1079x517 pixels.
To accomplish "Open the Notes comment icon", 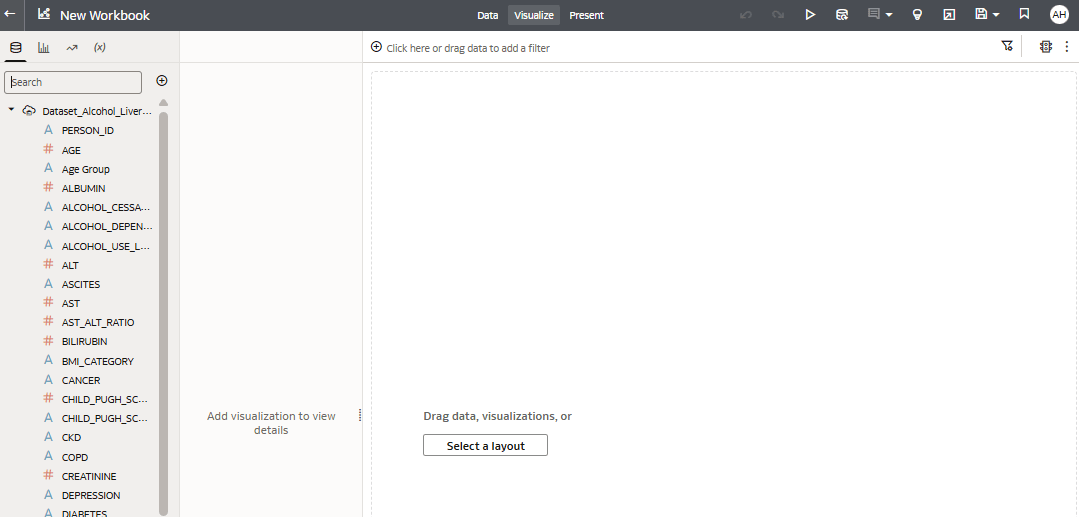I will pos(874,14).
